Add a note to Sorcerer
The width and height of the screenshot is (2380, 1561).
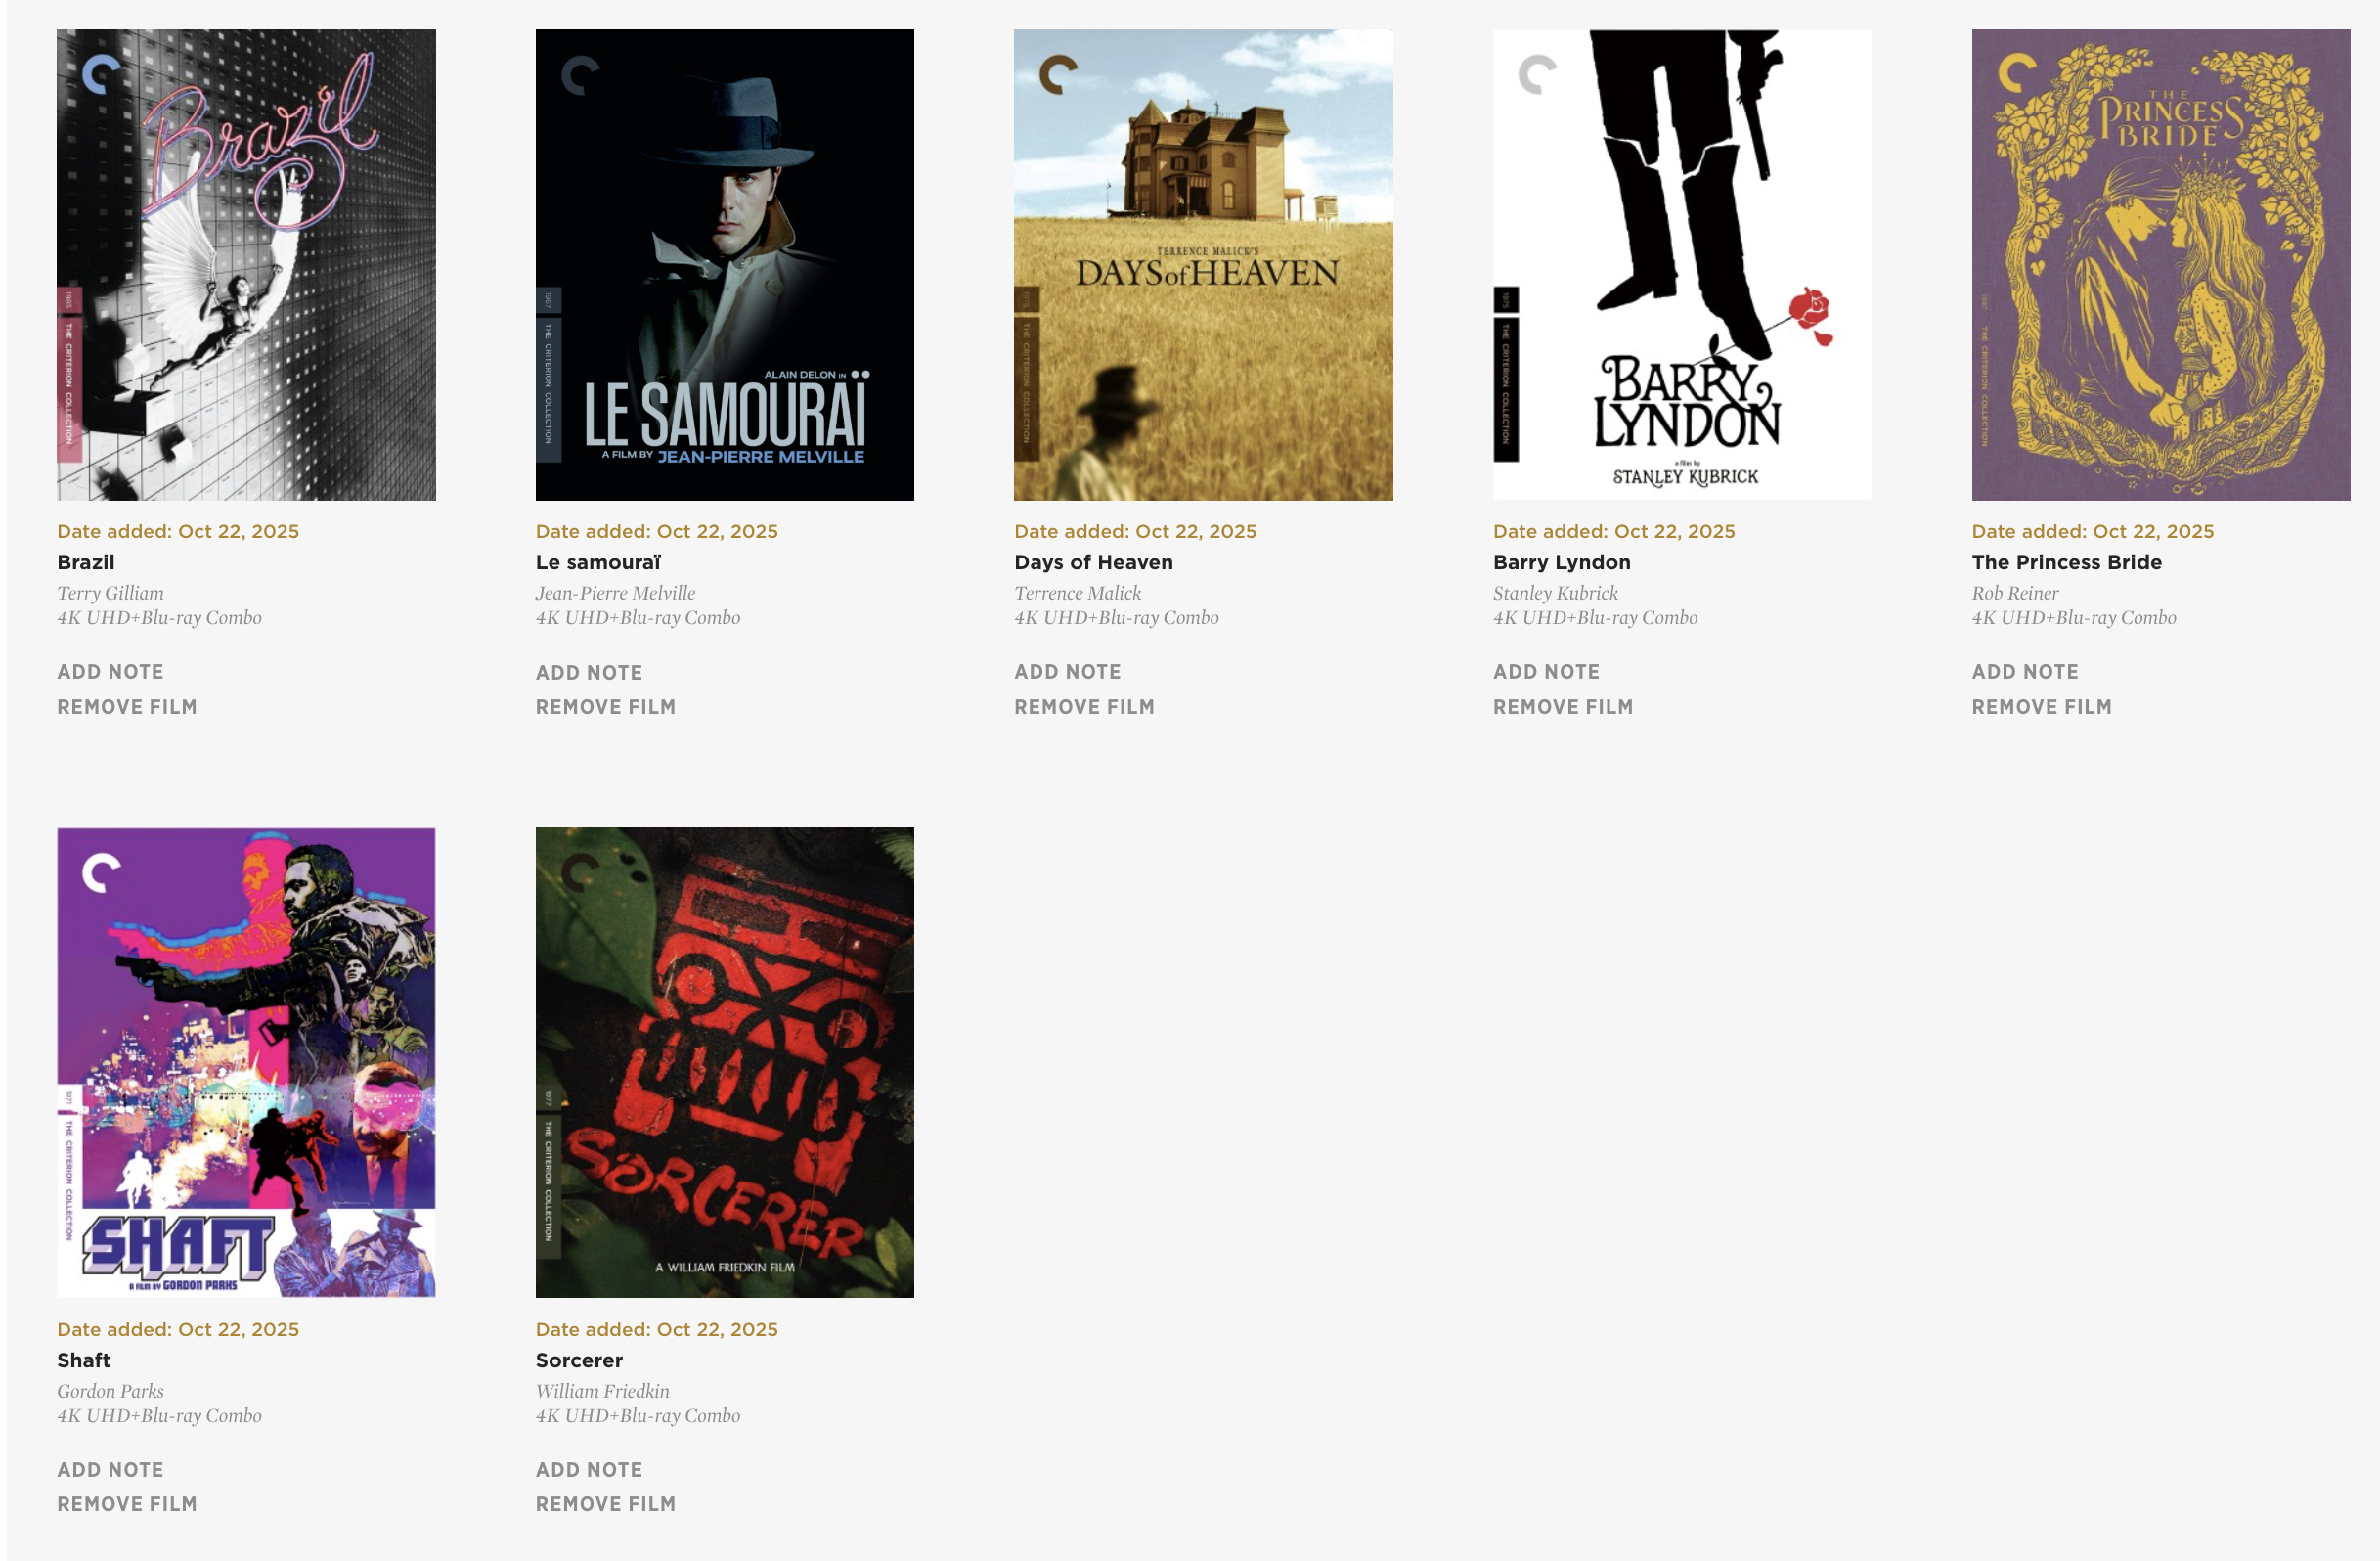click(x=589, y=1470)
